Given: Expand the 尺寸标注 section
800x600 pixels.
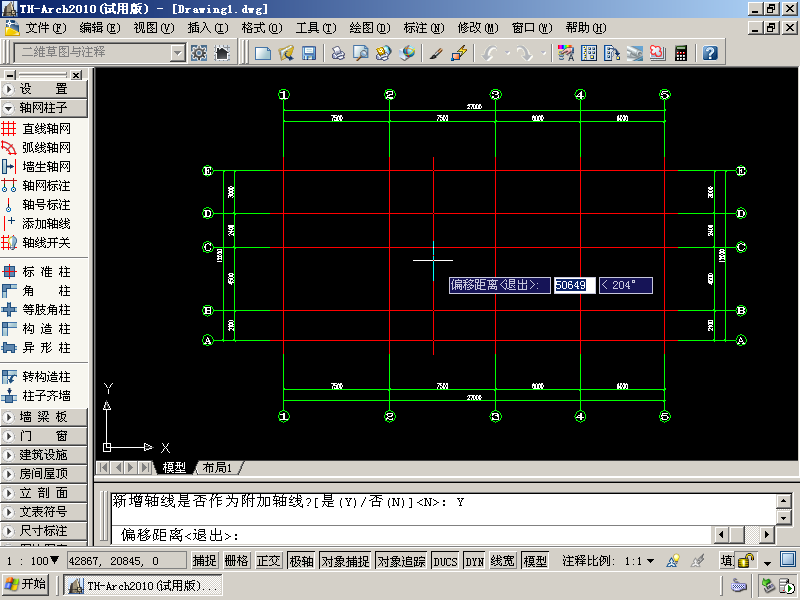Looking at the screenshot, I should click(44, 531).
